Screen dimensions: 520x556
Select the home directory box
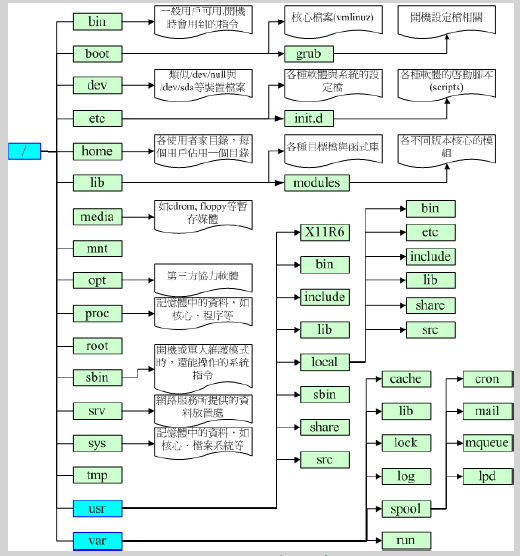(98, 151)
